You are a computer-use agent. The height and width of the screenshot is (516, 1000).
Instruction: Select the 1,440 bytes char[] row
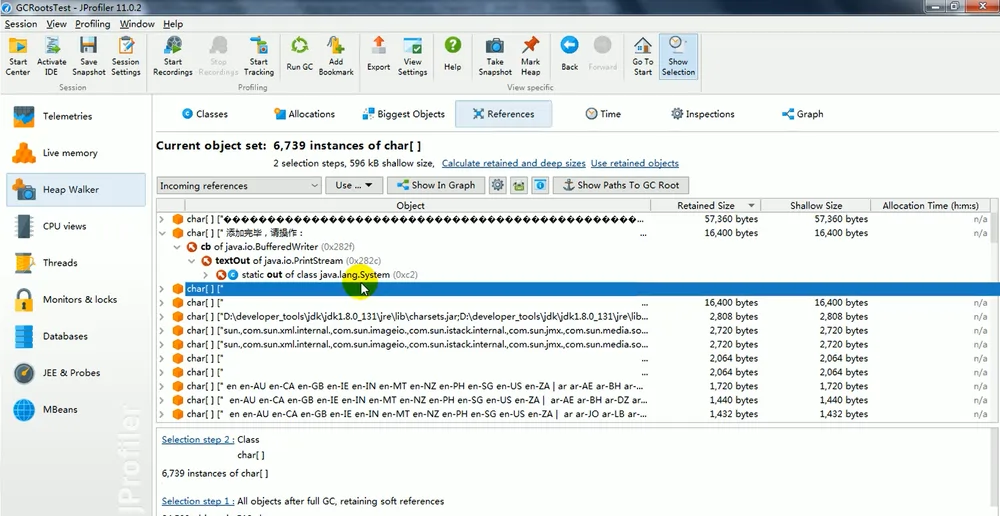[574, 401]
